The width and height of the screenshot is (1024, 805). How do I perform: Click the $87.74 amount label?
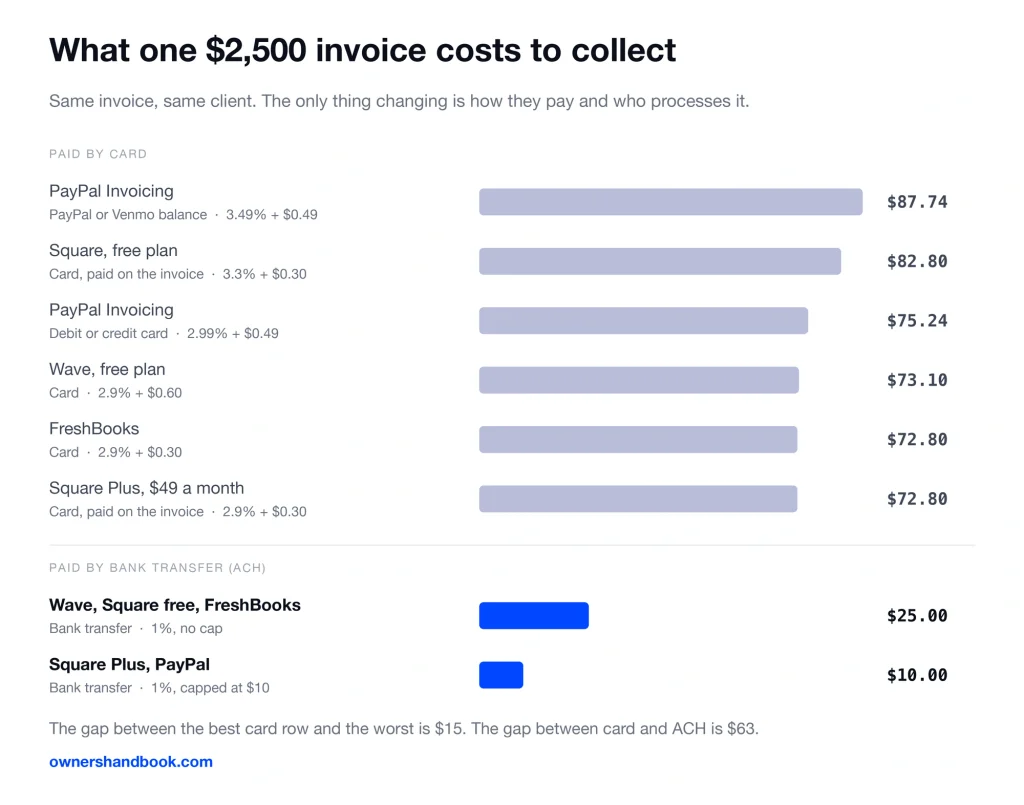[x=917, y=202]
